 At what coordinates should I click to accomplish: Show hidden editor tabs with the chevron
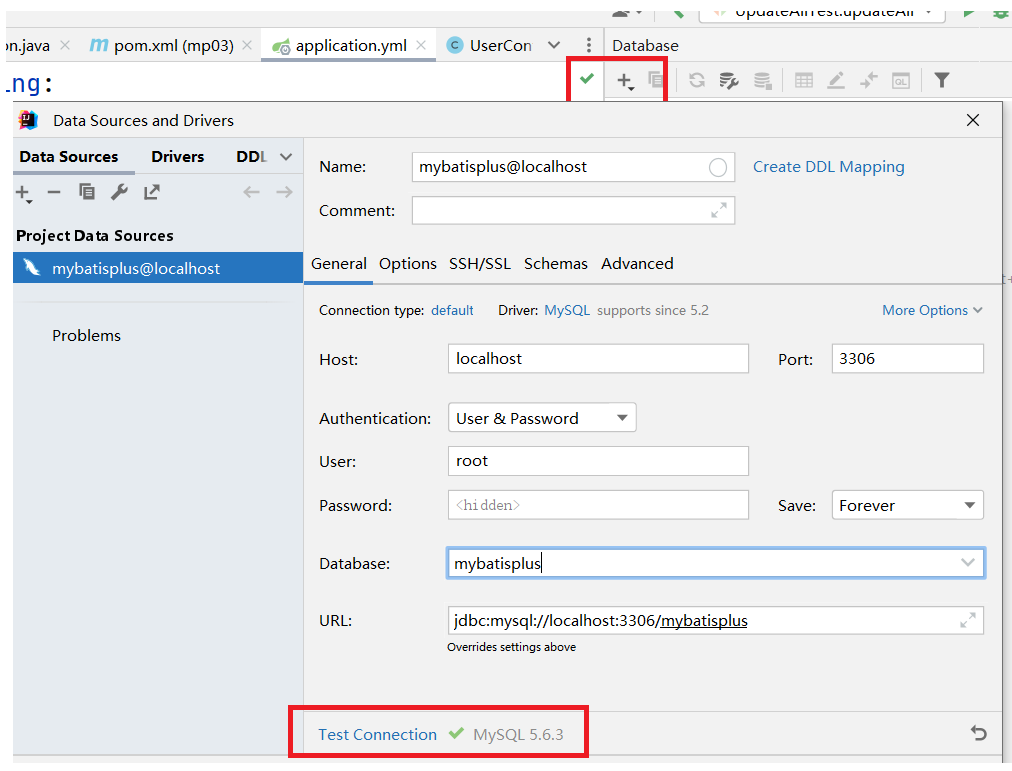coord(554,45)
